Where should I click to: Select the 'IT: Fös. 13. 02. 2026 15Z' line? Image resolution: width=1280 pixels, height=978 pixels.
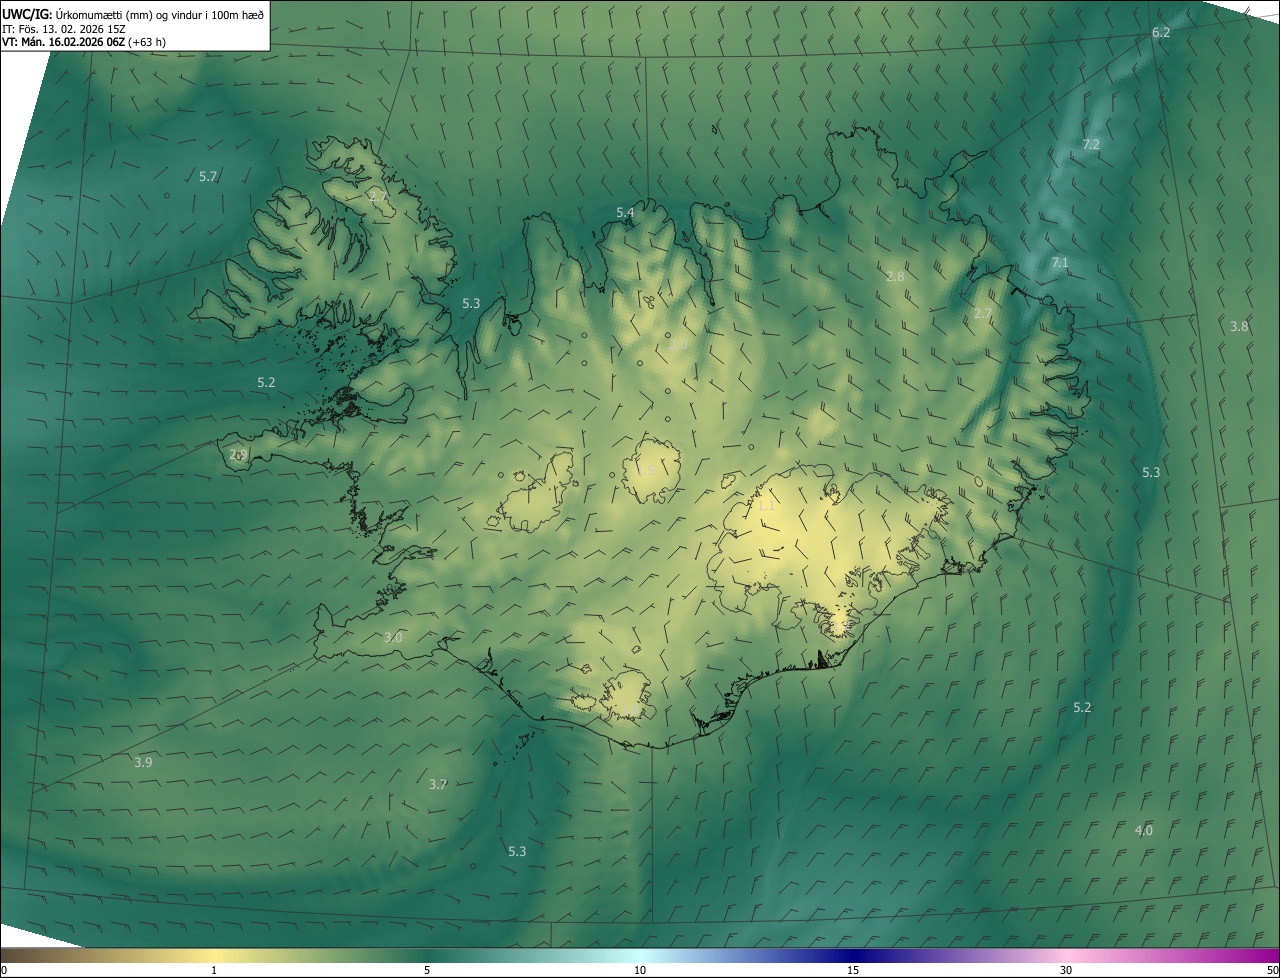pos(63,28)
